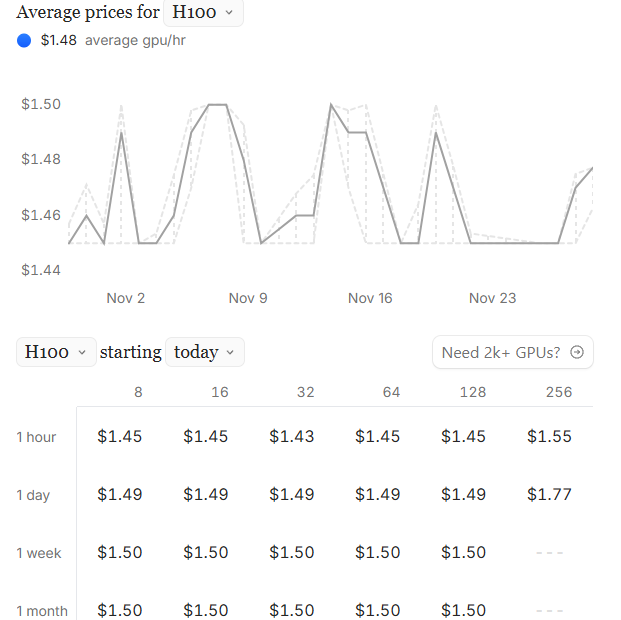
Task: Click the 8 GPU column header
Action: click(138, 392)
